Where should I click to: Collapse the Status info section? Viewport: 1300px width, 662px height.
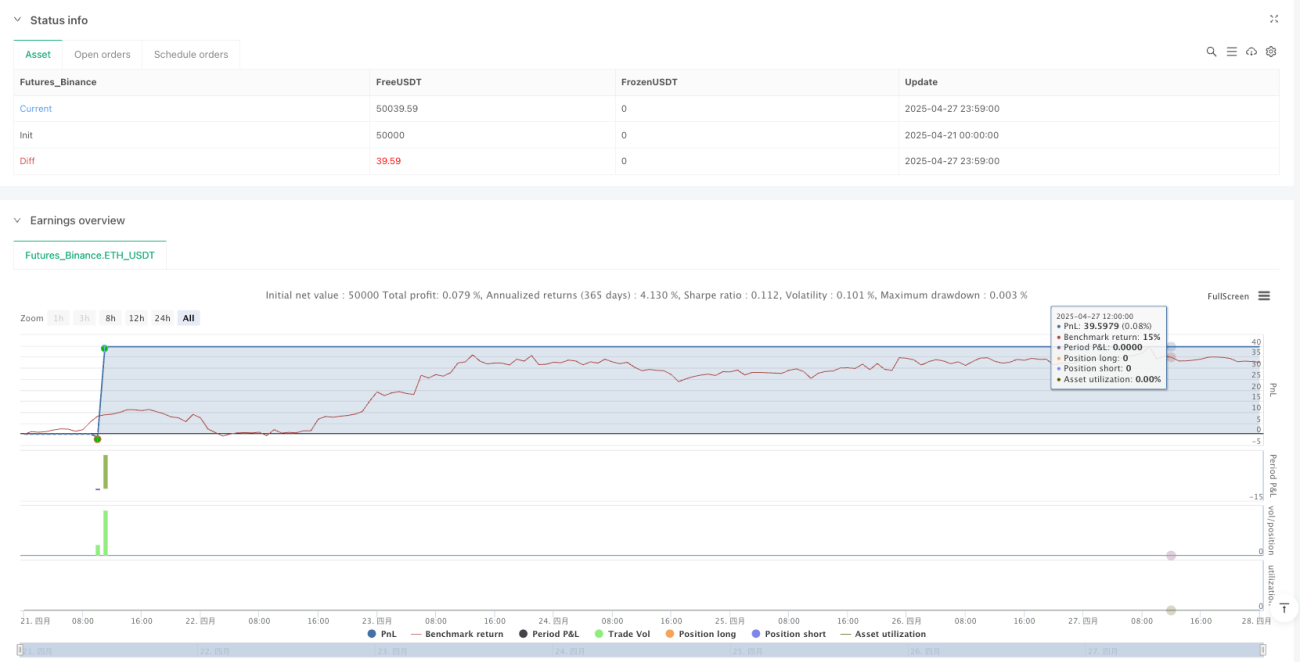pyautogui.click(x=16, y=20)
